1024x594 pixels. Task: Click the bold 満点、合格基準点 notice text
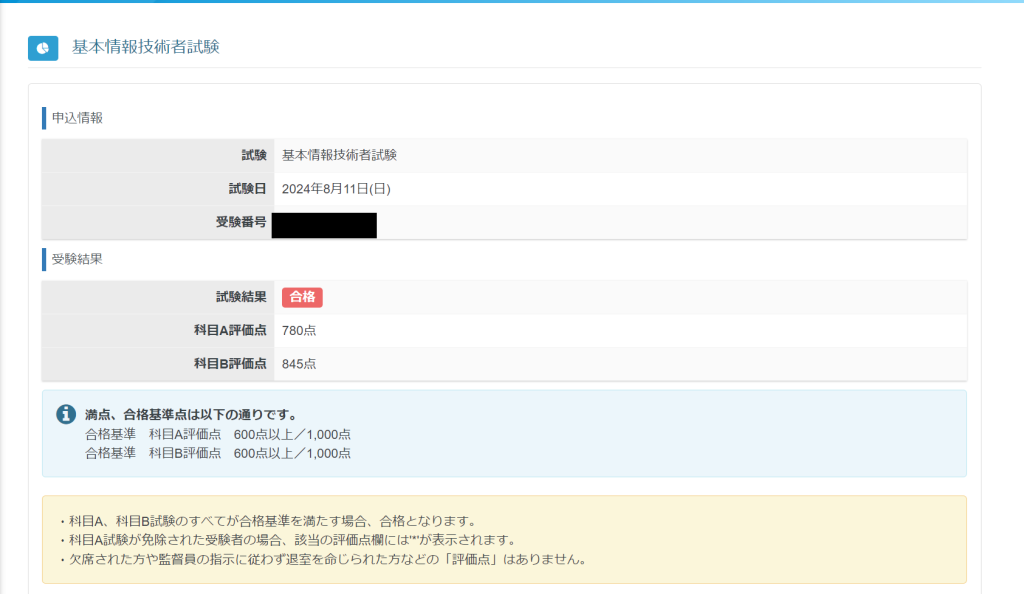(191, 414)
